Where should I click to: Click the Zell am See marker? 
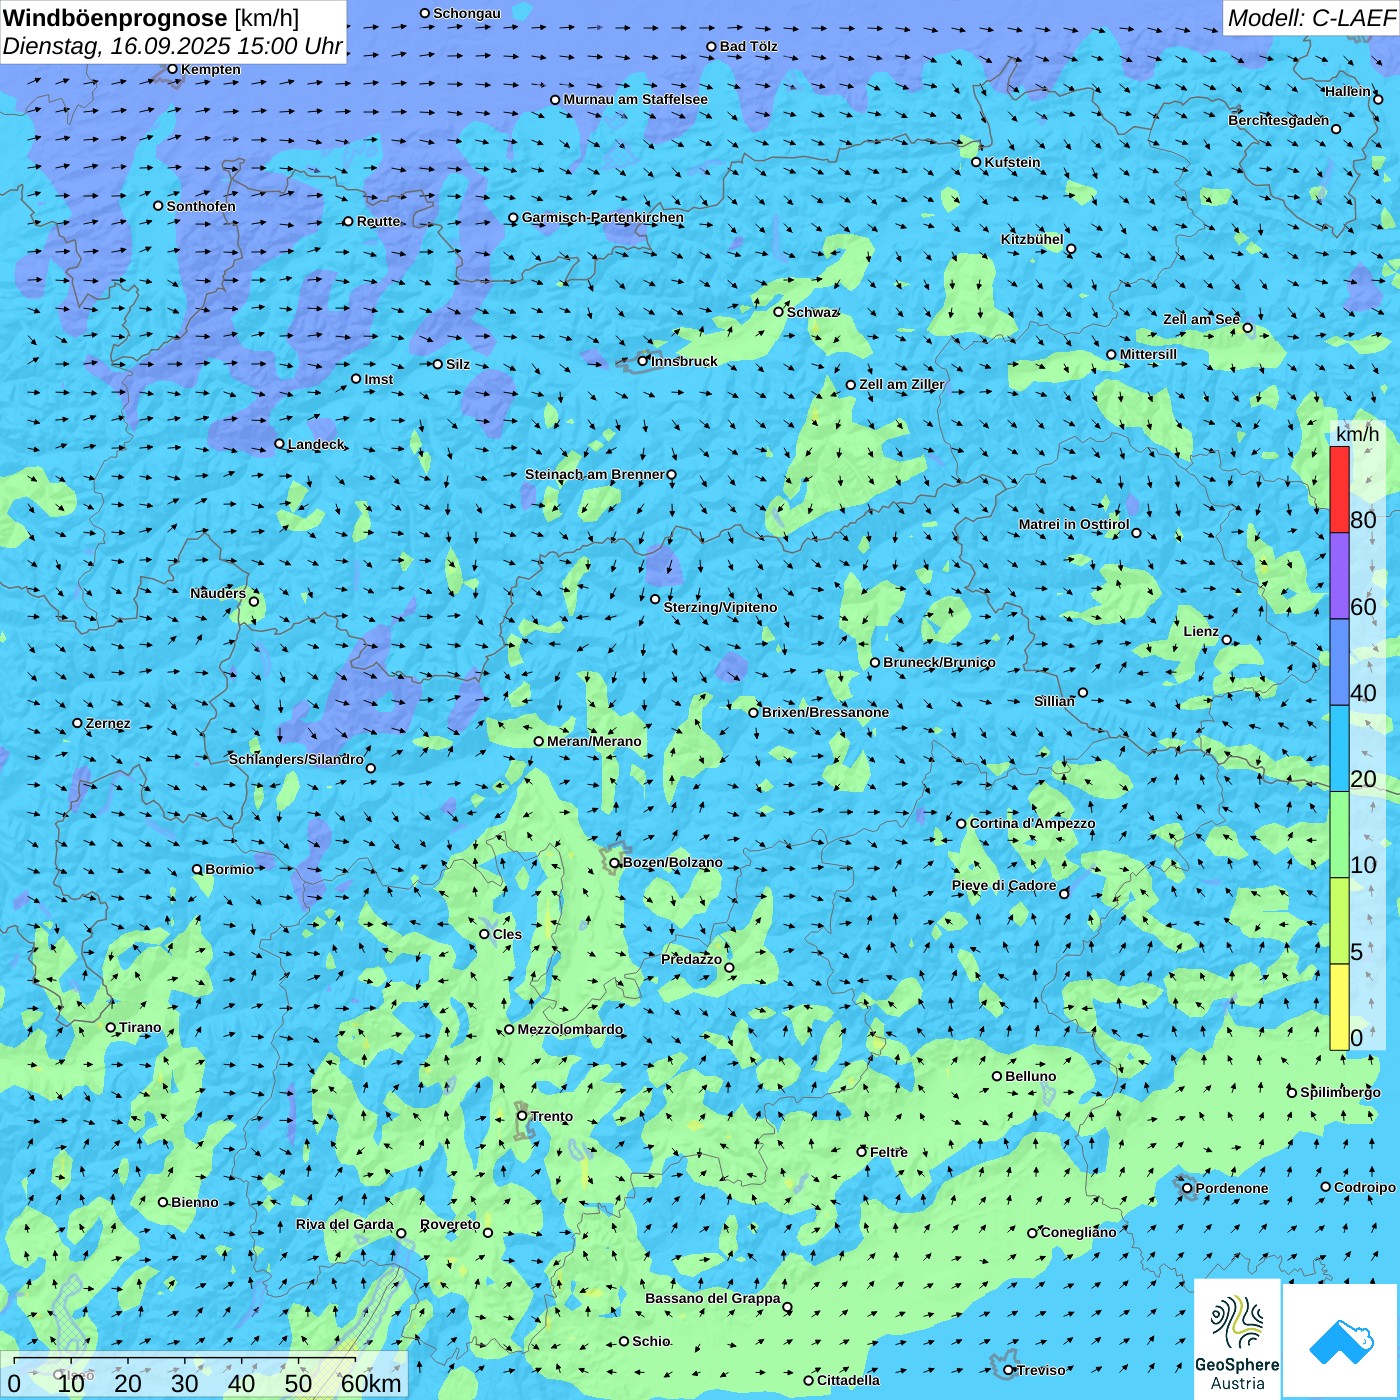tap(1247, 328)
